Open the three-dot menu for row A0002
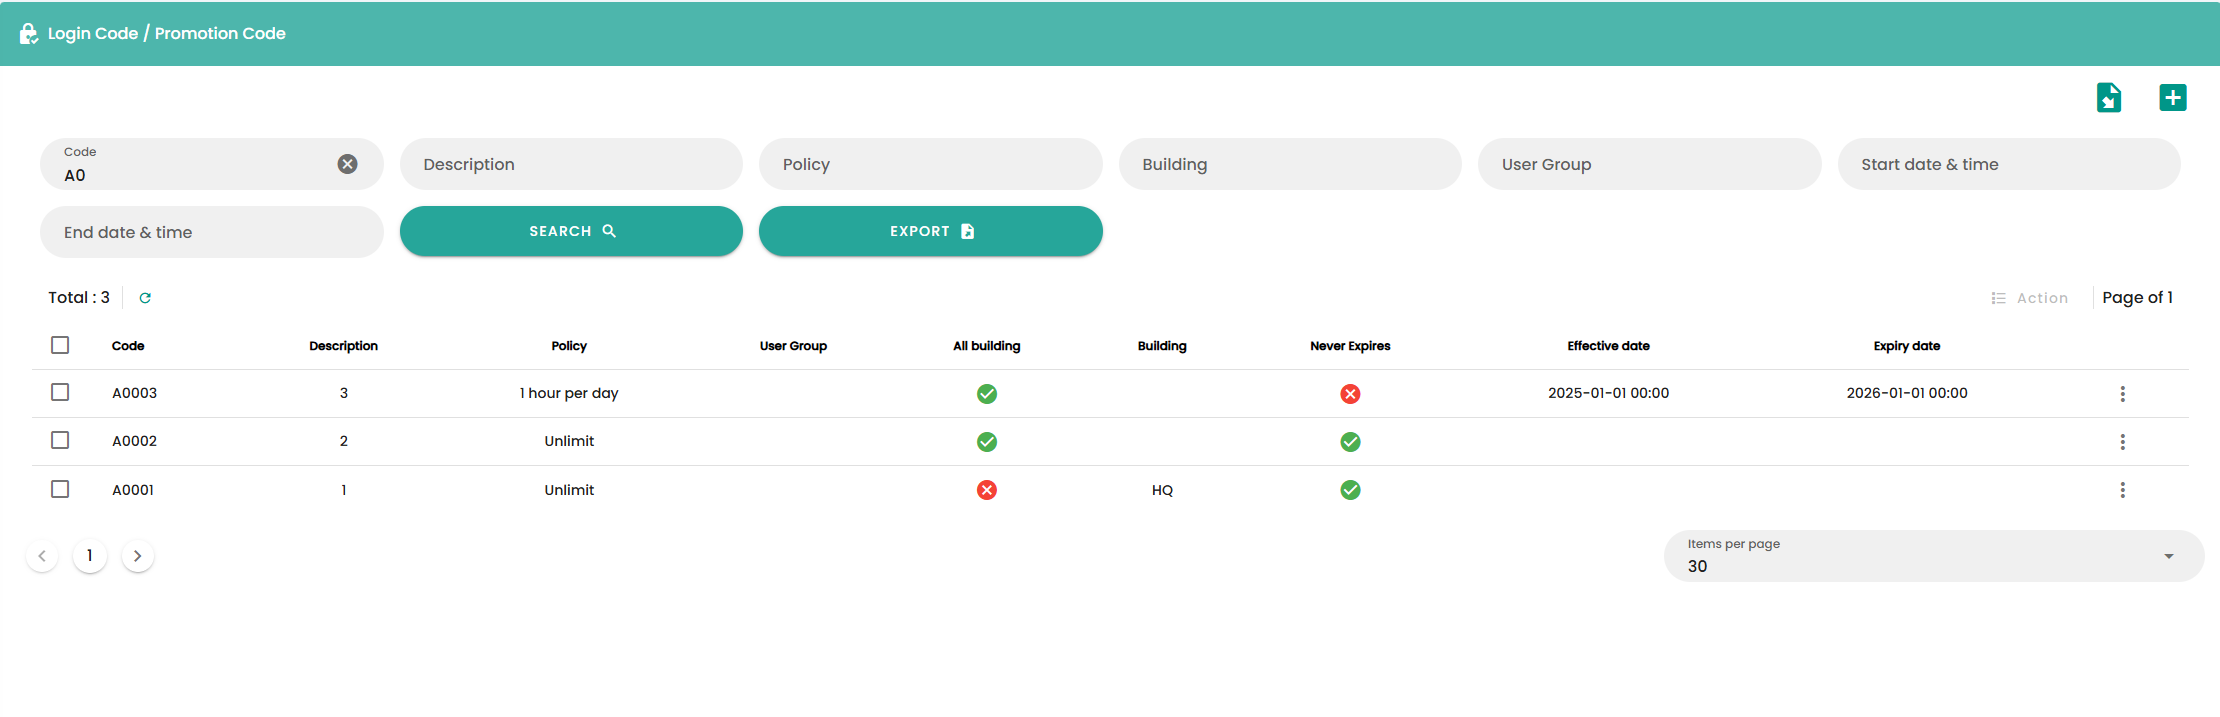The height and width of the screenshot is (717, 2220). tap(2122, 442)
